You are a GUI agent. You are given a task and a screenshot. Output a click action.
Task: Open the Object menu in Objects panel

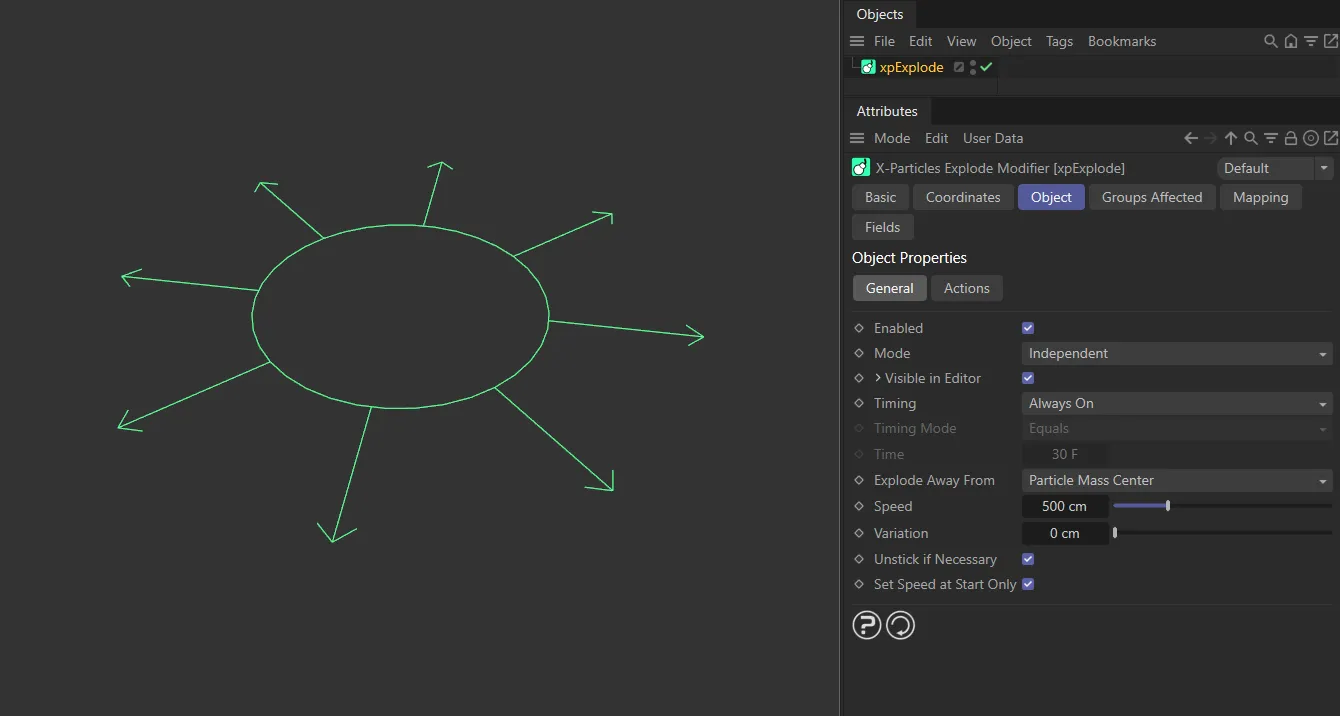click(x=1010, y=41)
